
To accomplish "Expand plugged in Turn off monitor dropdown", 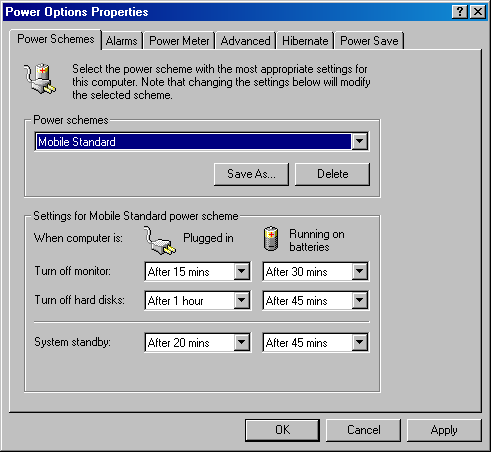I will pyautogui.click(x=242, y=271).
